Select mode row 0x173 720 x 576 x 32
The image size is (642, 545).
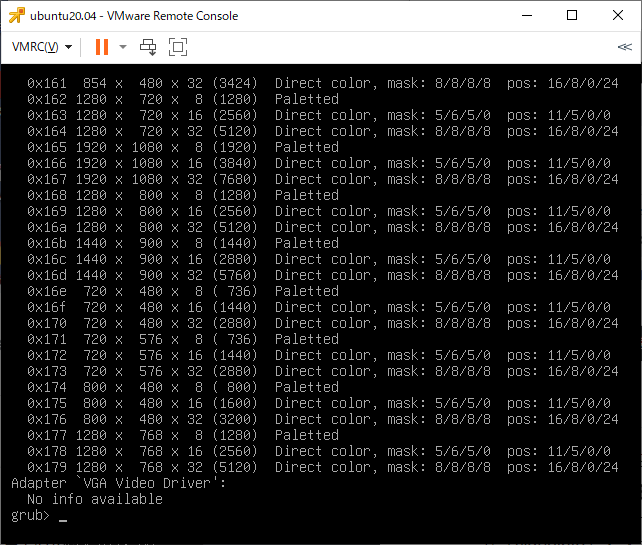coord(323,371)
